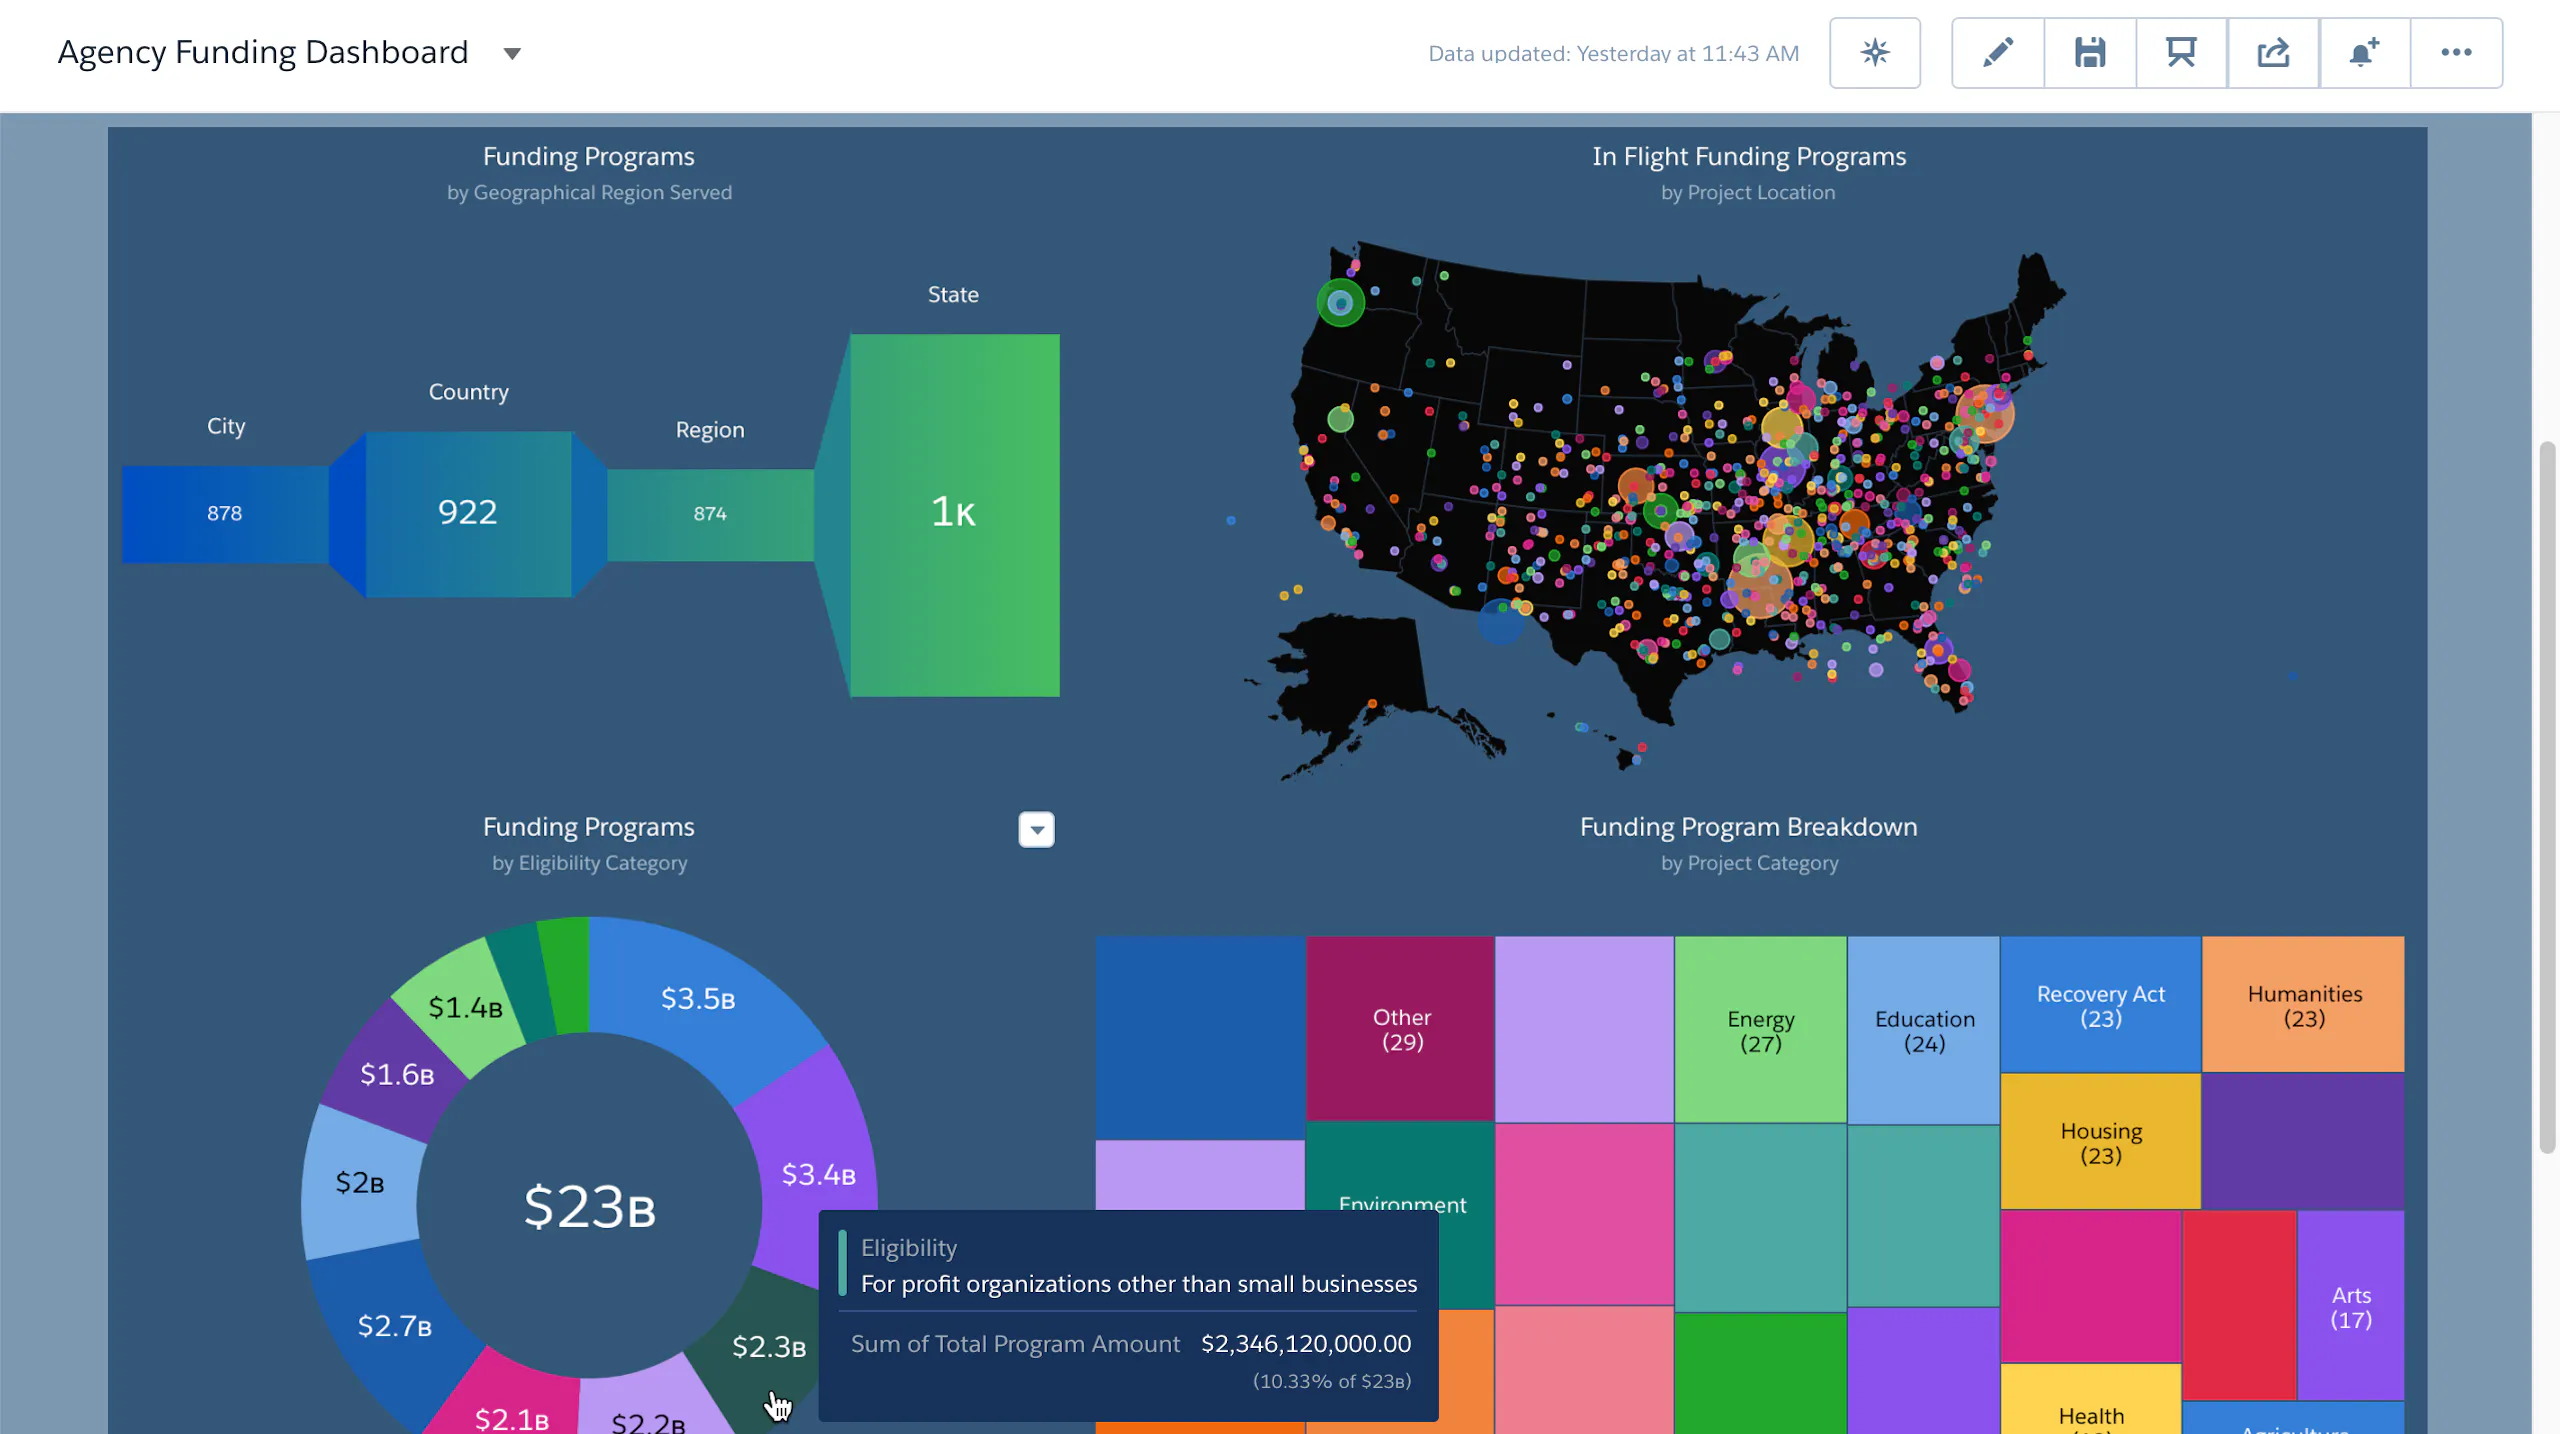
Task: Click the pencil edit dashboard icon
Action: coord(1997,53)
